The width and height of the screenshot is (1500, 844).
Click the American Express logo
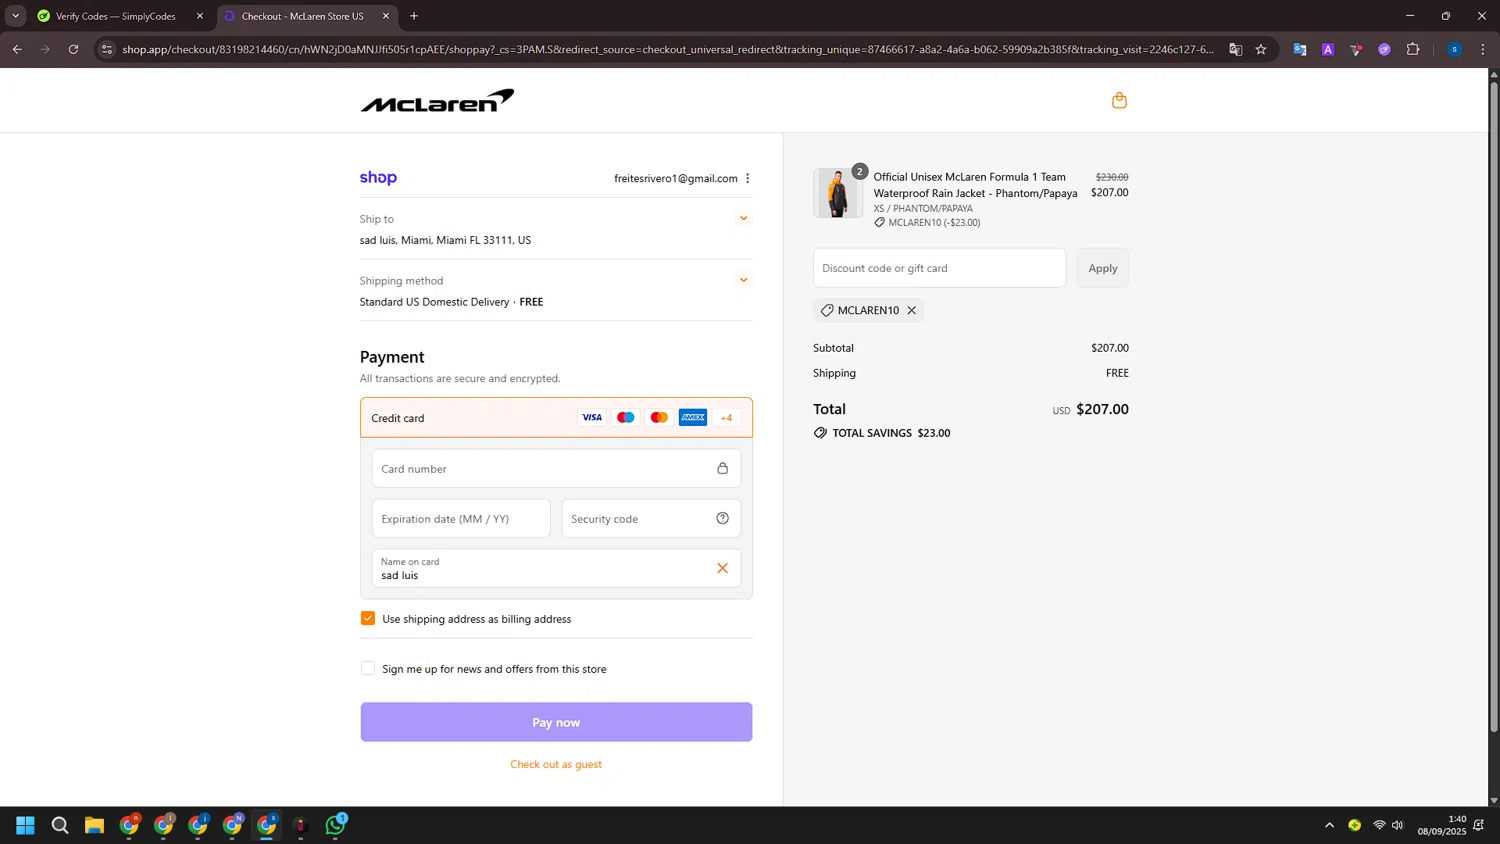point(693,418)
